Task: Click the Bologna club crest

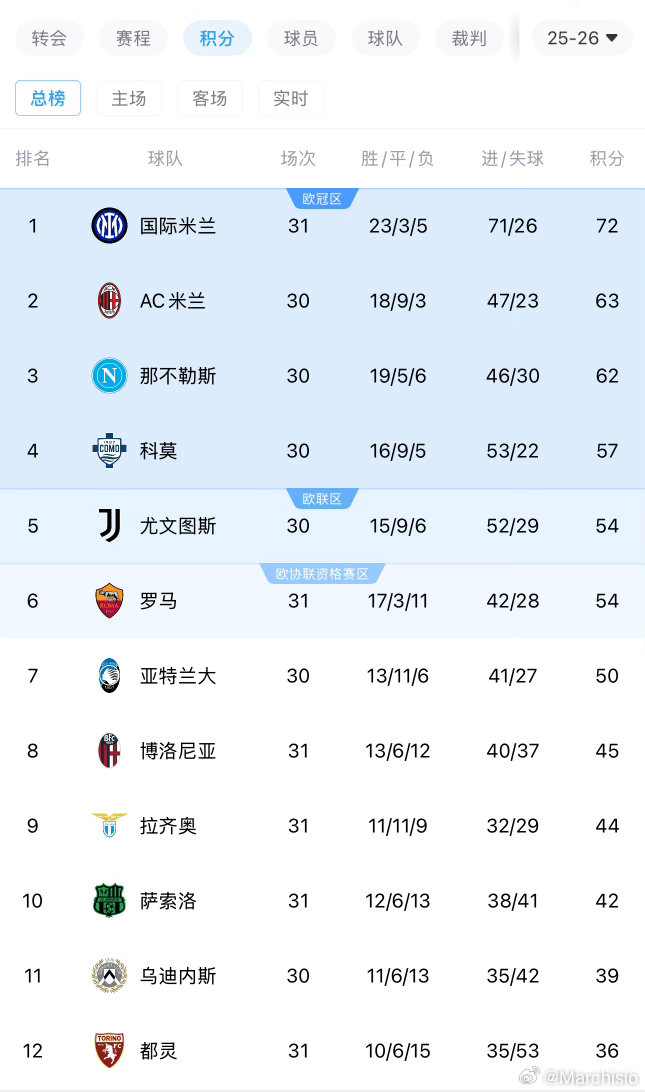Action: point(109,750)
